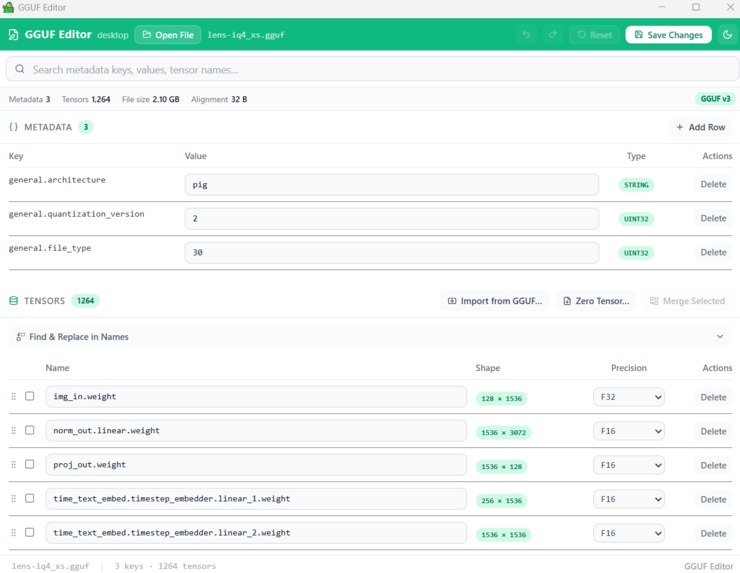The height and width of the screenshot is (573, 740).
Task: Click the drag handle for img_in.weight row
Action: click(x=14, y=396)
